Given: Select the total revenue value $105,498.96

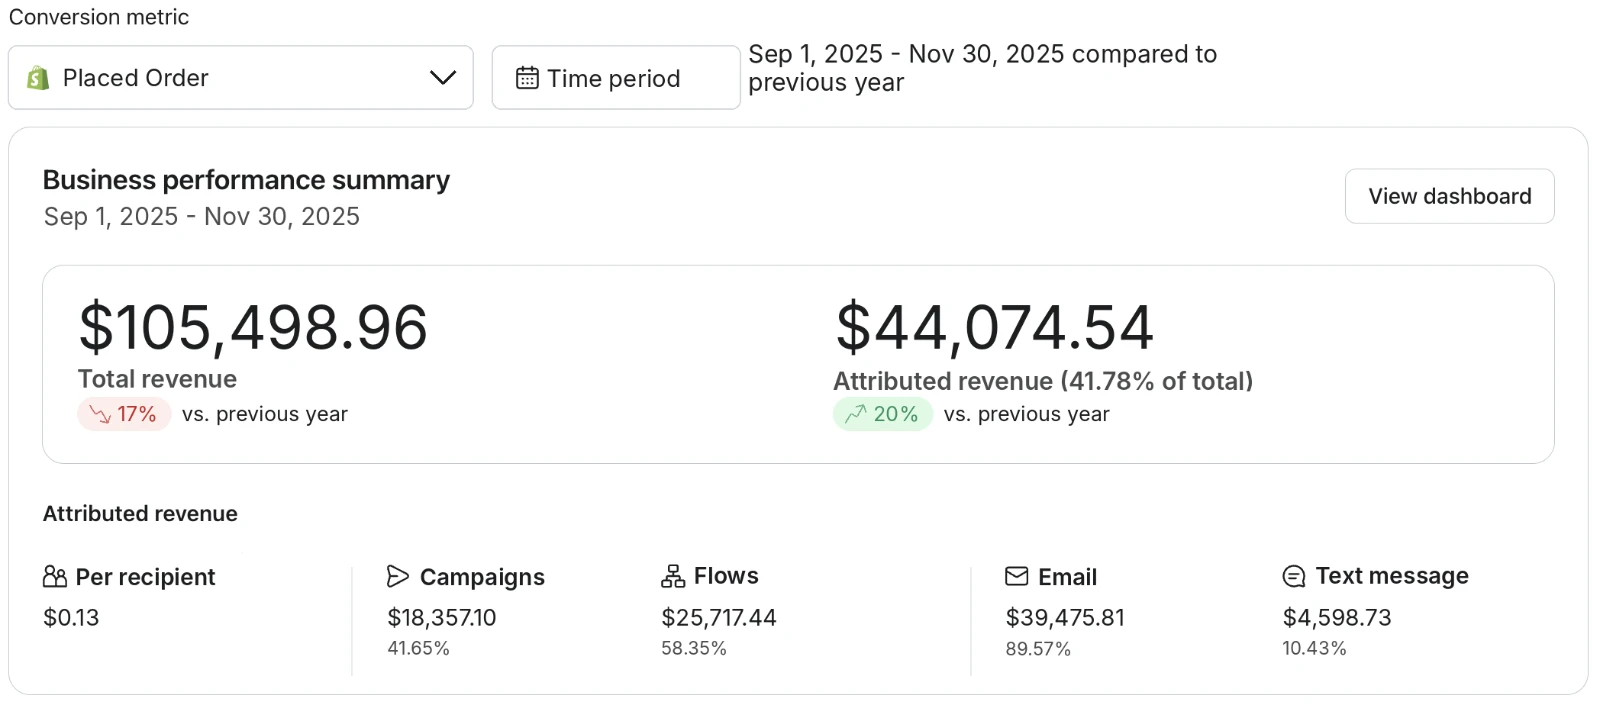Looking at the screenshot, I should [x=253, y=328].
